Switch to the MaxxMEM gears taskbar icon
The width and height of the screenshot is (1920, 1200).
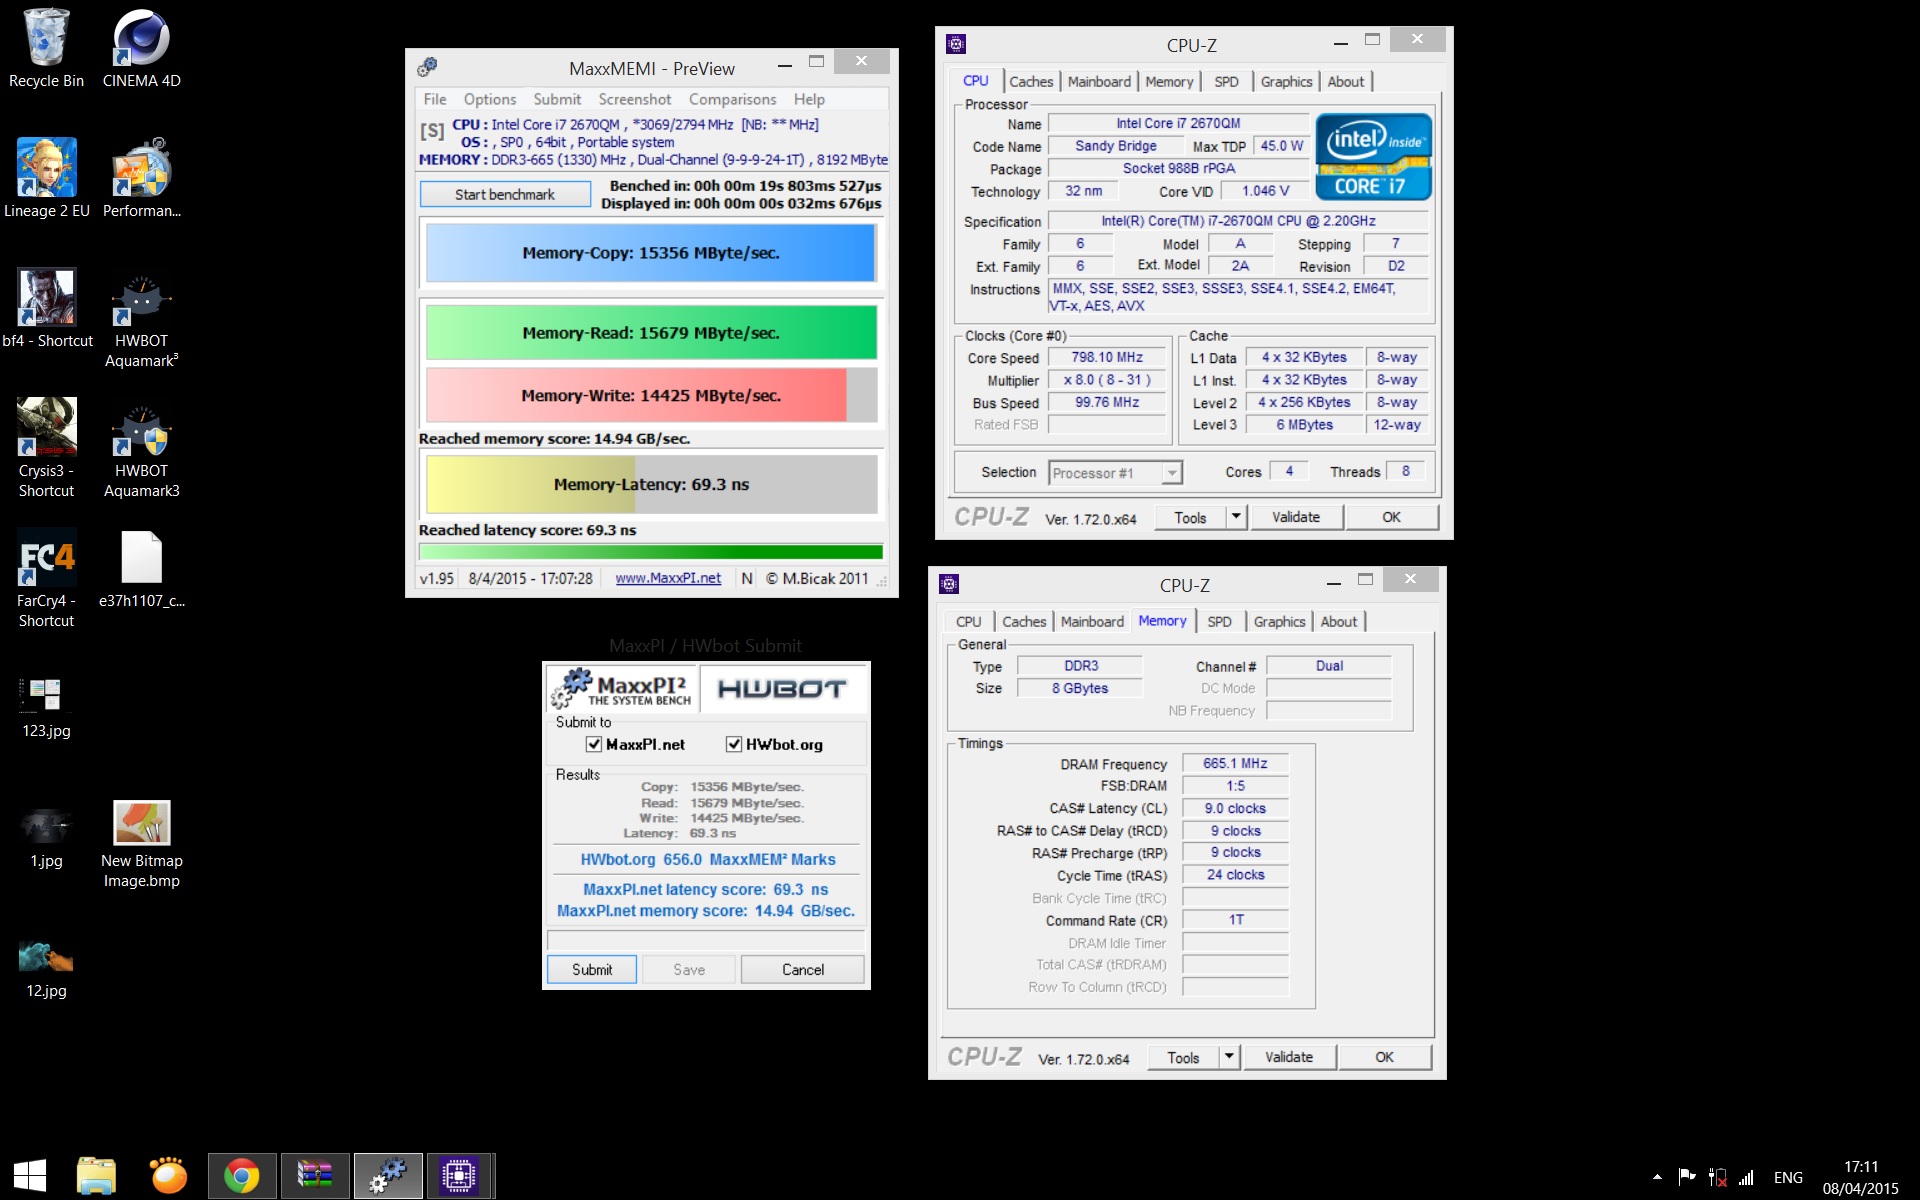[x=388, y=1176]
